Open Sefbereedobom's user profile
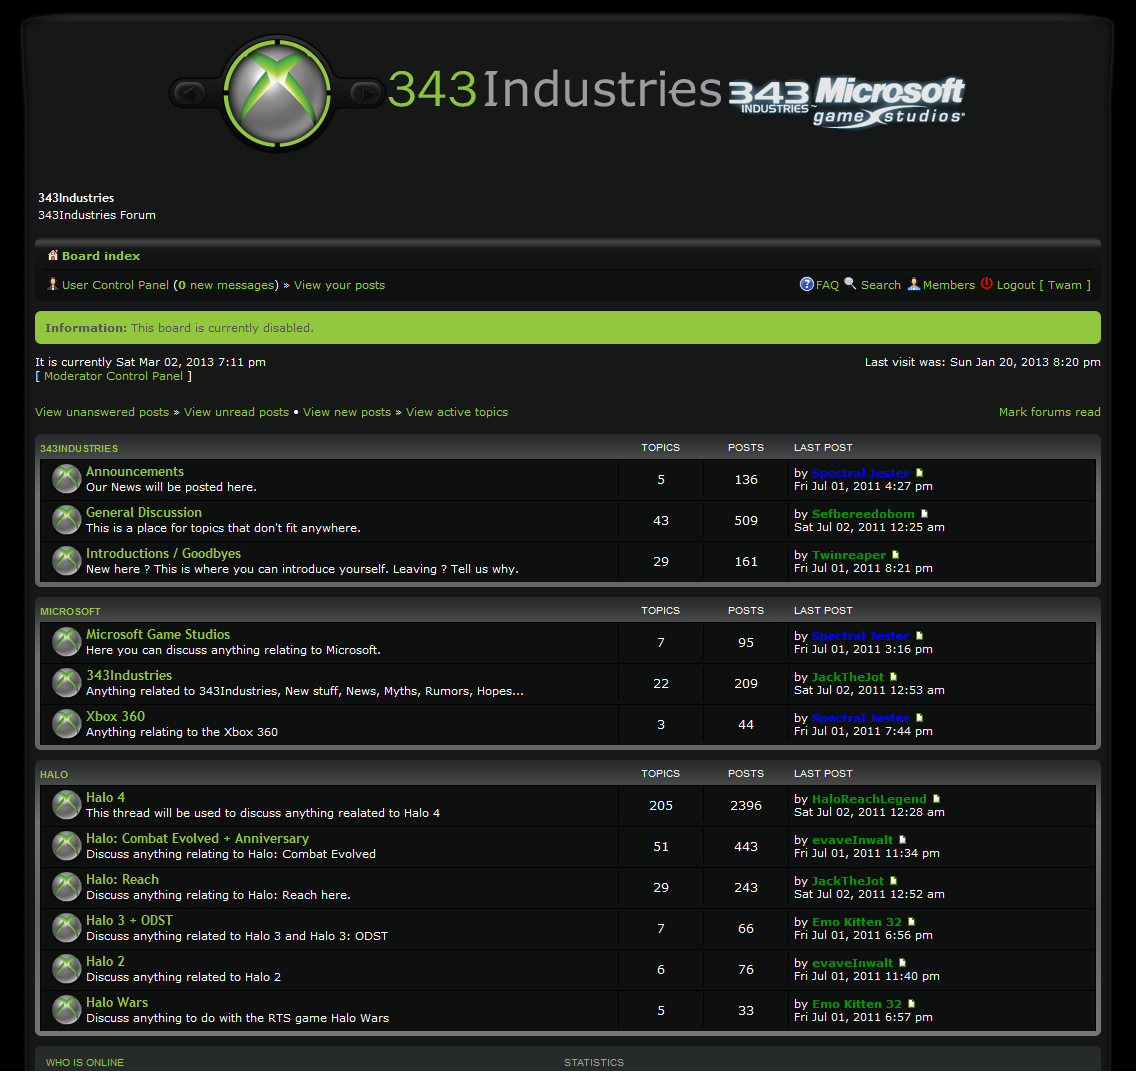Screen dimensions: 1136x1080 point(863,514)
